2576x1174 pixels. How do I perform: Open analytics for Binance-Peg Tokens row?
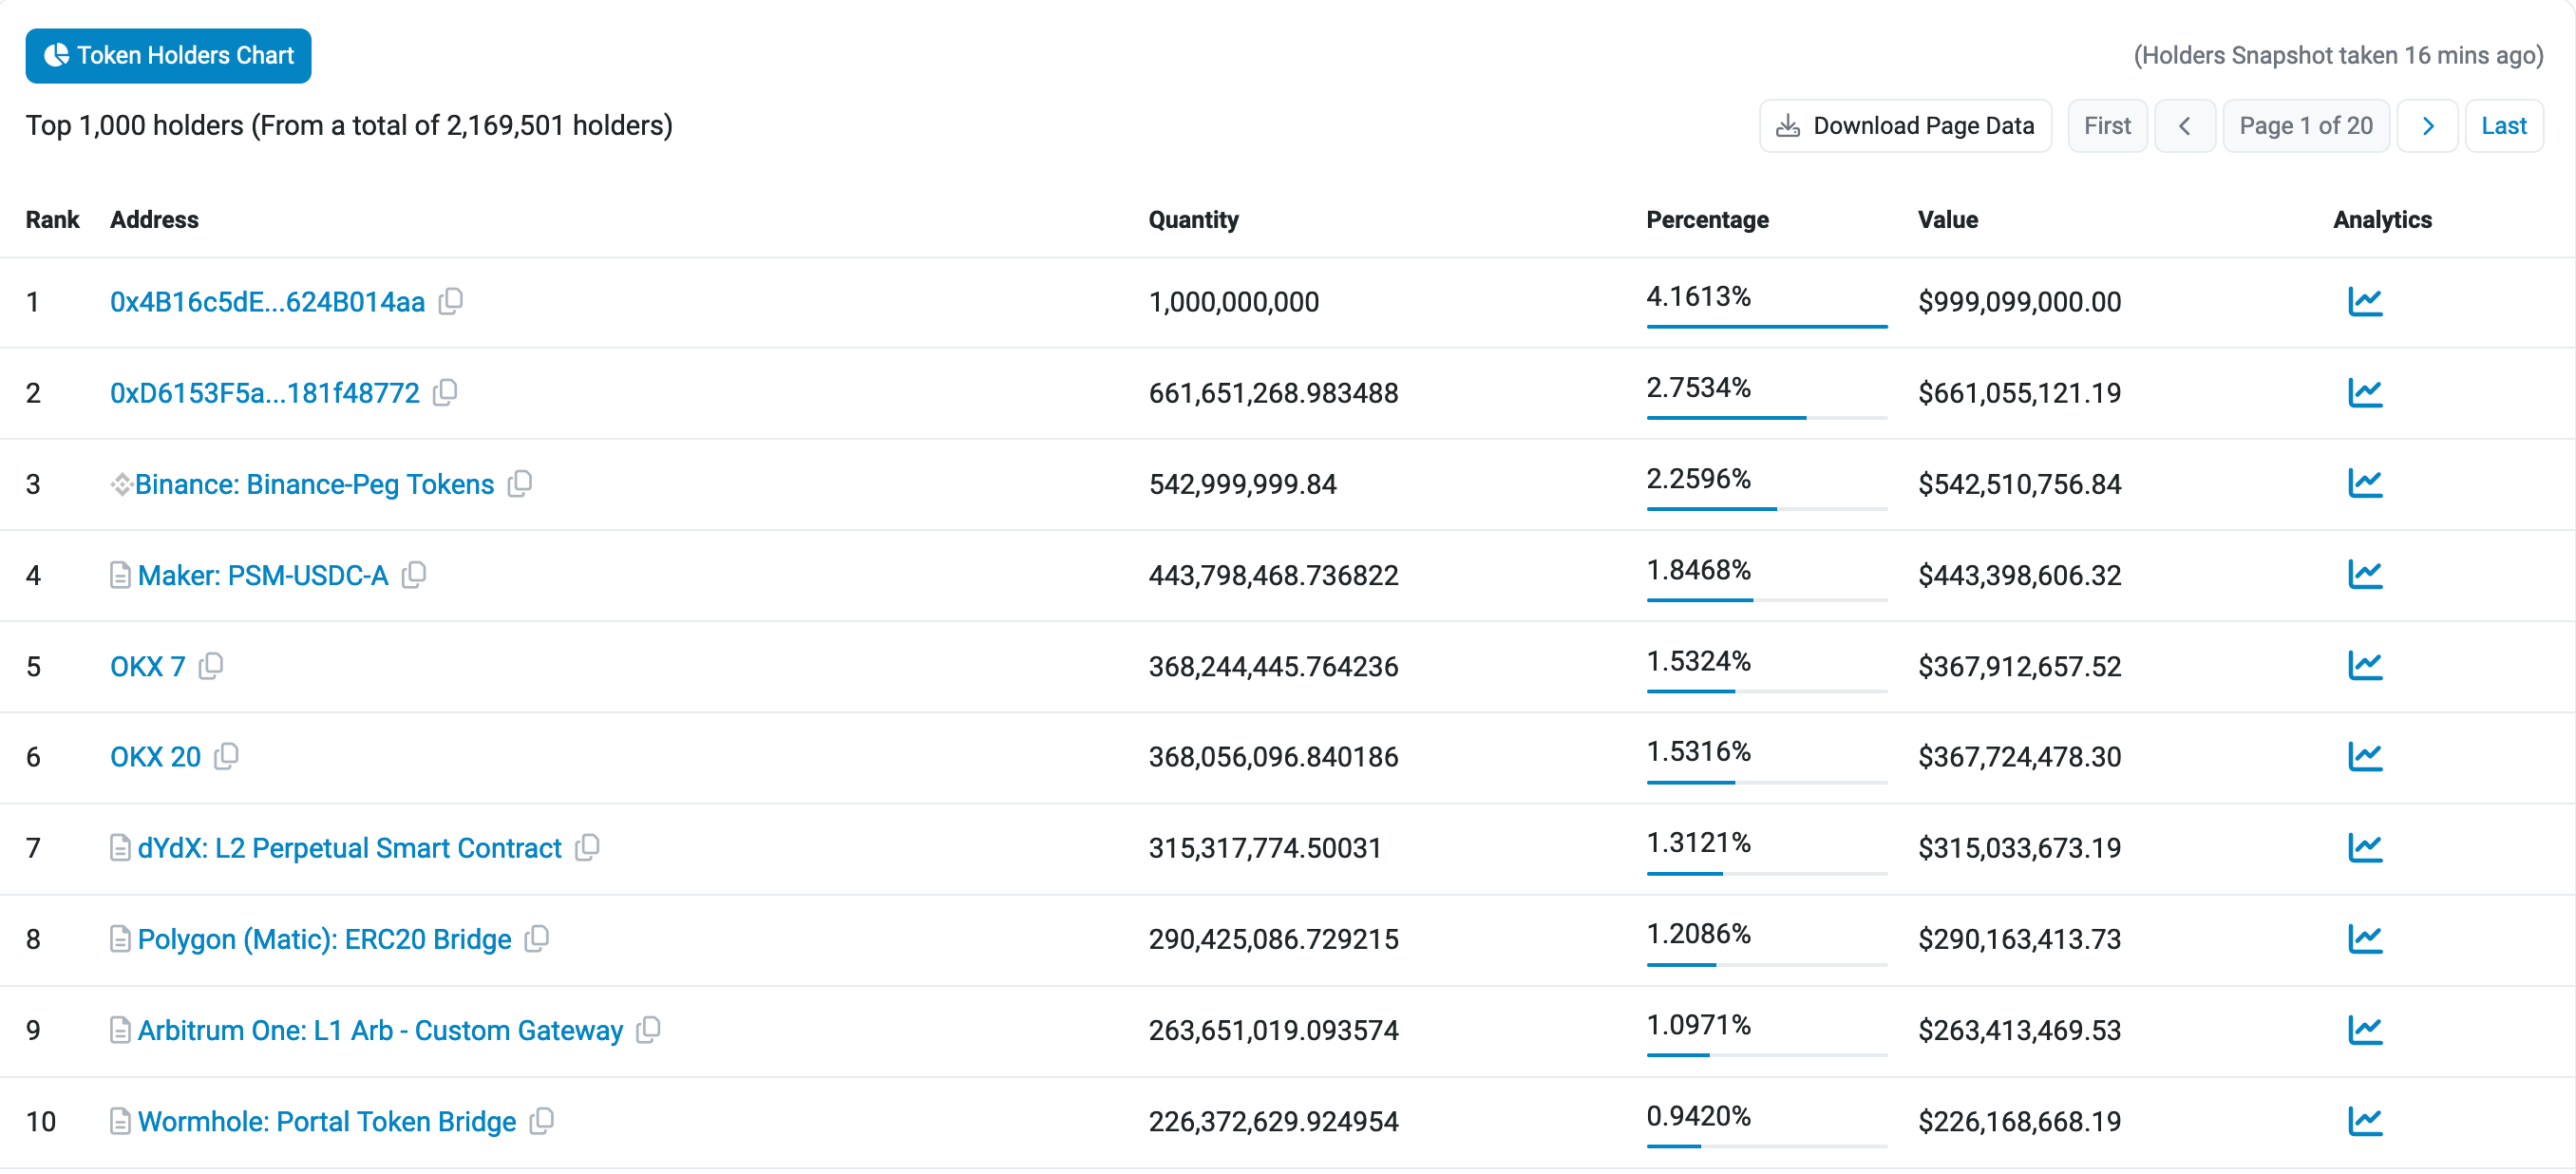click(x=2365, y=483)
